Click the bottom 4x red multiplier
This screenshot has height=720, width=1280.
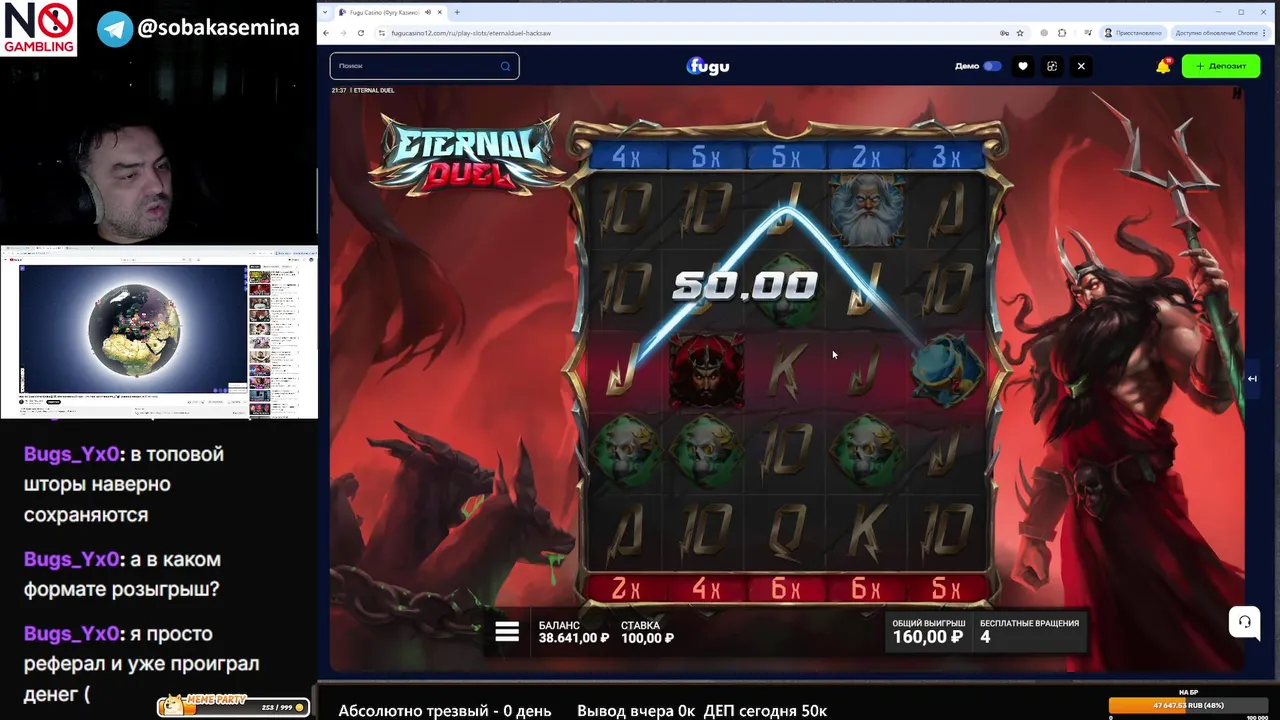coord(706,589)
